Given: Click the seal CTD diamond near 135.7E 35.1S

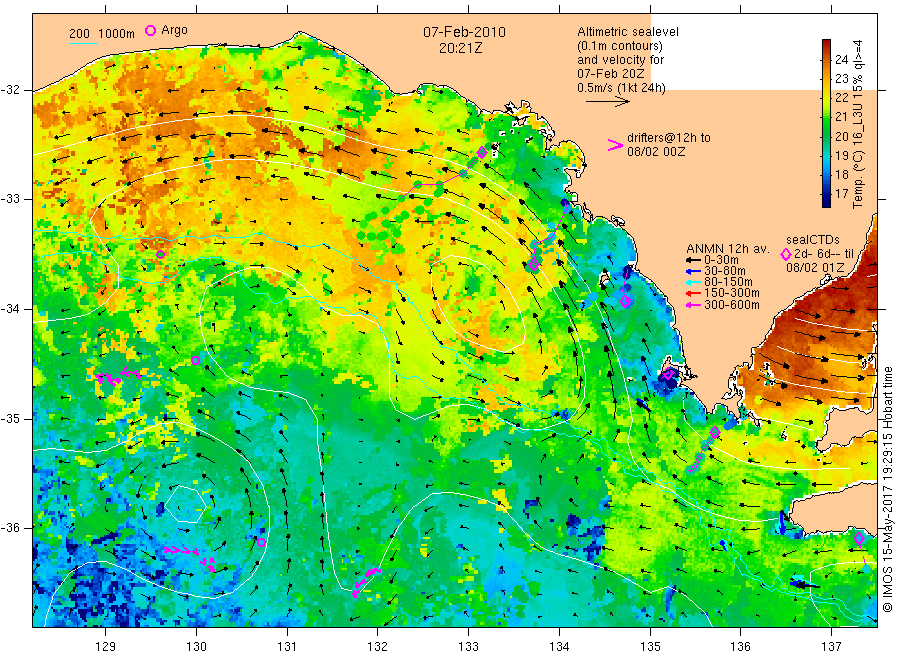Looking at the screenshot, I should (x=715, y=432).
